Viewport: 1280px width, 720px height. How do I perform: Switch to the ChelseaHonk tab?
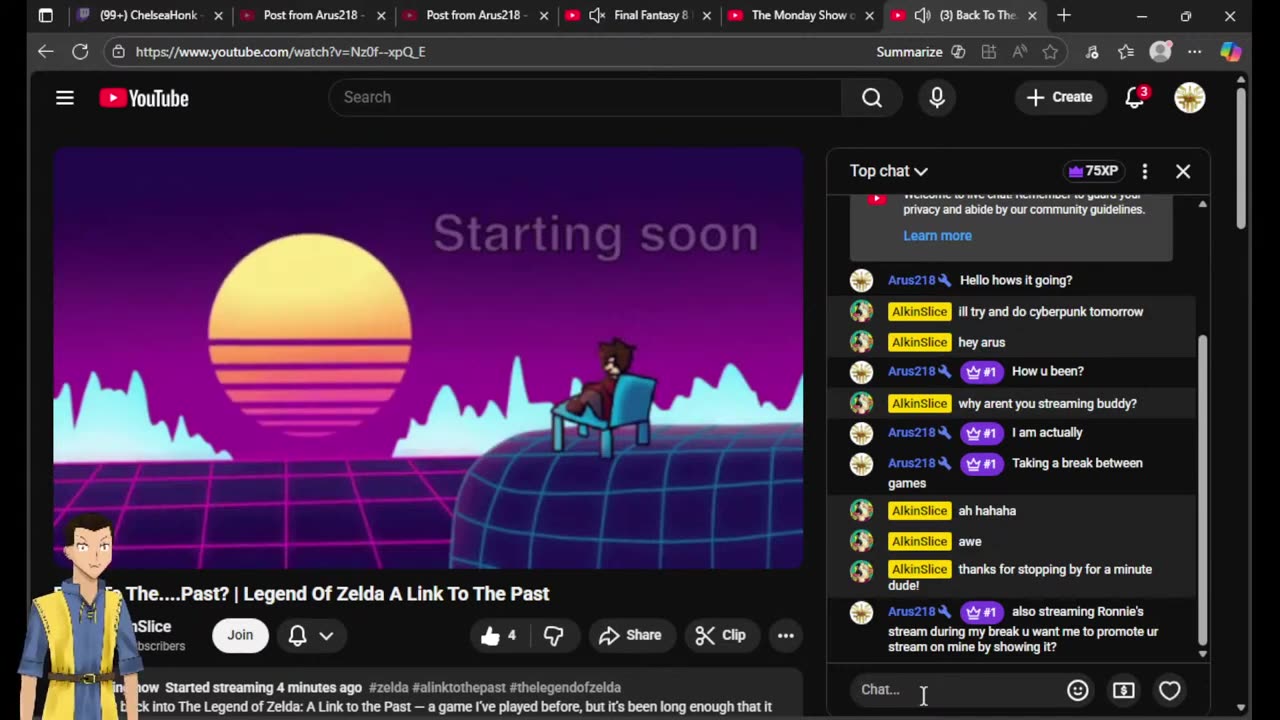coord(150,15)
